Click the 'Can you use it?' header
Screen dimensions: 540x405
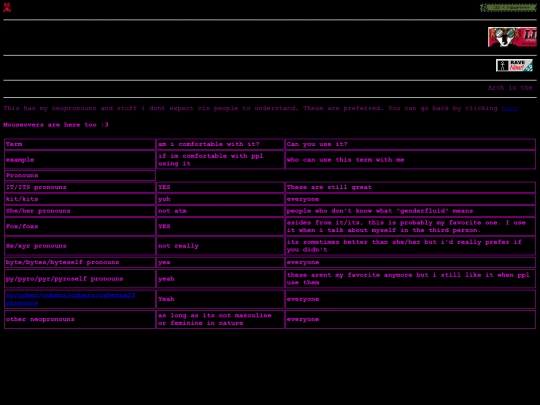(x=411, y=144)
